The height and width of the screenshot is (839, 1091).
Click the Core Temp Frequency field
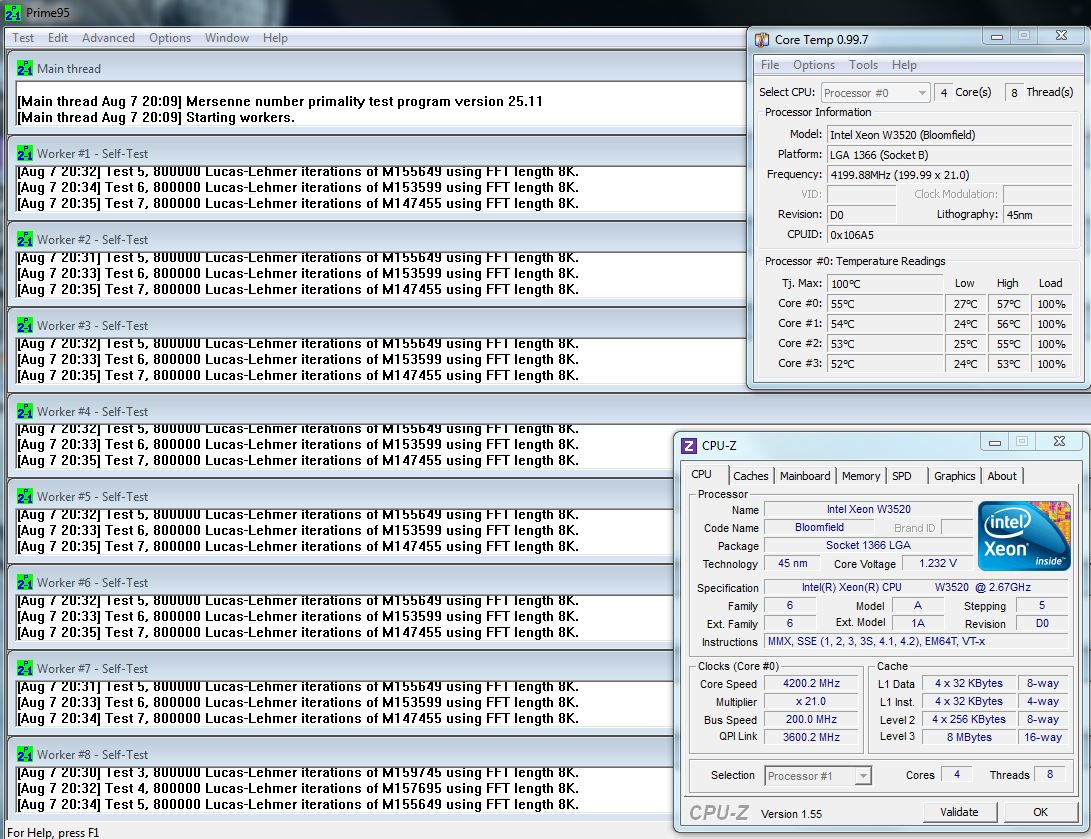pyautogui.click(x=949, y=175)
